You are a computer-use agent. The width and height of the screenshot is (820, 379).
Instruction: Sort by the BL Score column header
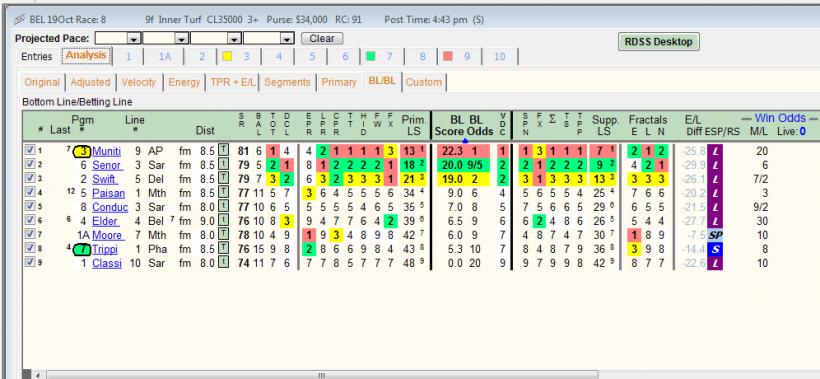(450, 125)
